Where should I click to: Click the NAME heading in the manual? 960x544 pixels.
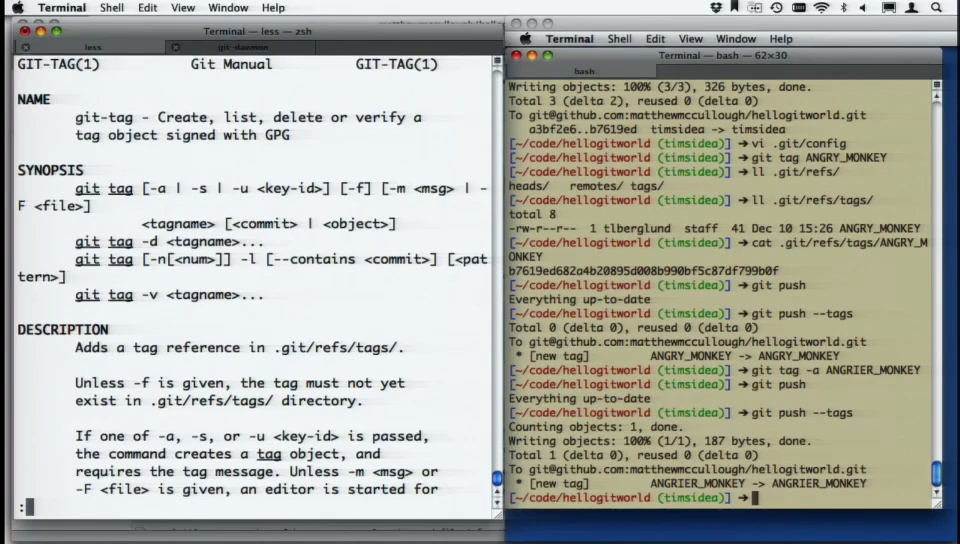(34, 99)
